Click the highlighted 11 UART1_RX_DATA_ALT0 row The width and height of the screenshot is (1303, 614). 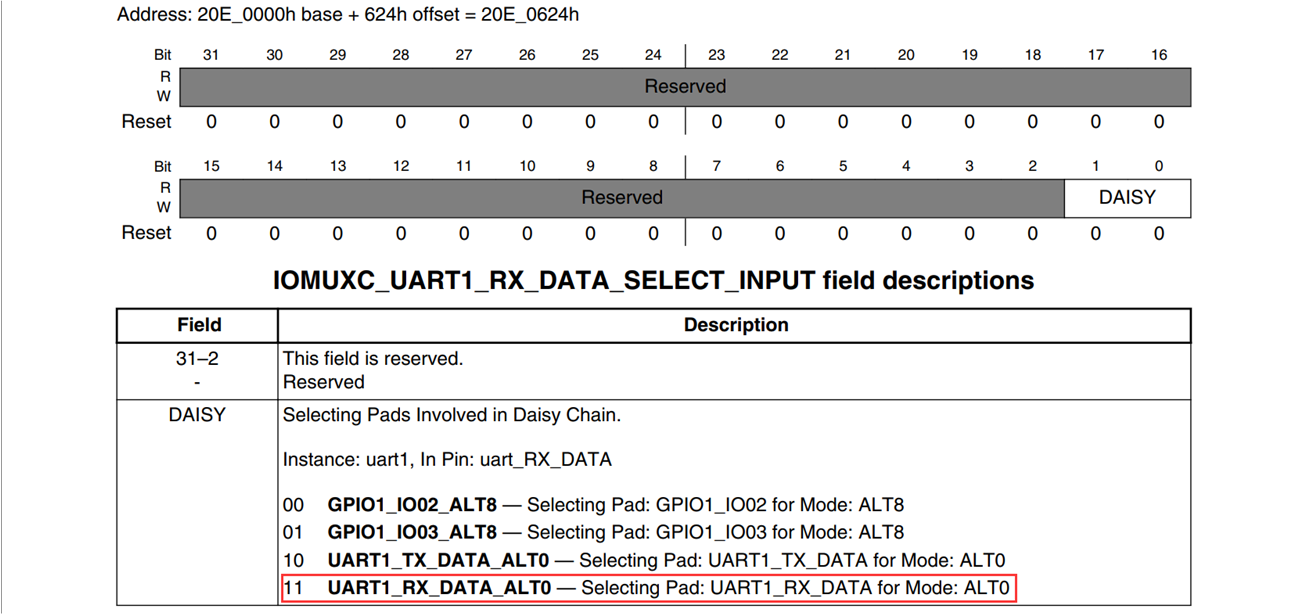tap(648, 588)
